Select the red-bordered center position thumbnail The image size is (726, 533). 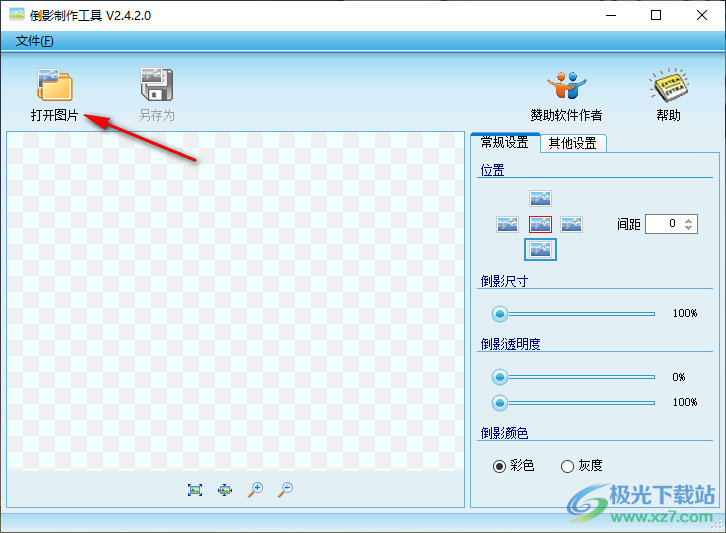coord(540,225)
